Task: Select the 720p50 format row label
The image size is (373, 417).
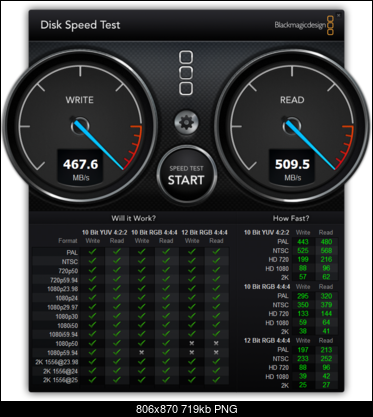Action: (x=68, y=271)
